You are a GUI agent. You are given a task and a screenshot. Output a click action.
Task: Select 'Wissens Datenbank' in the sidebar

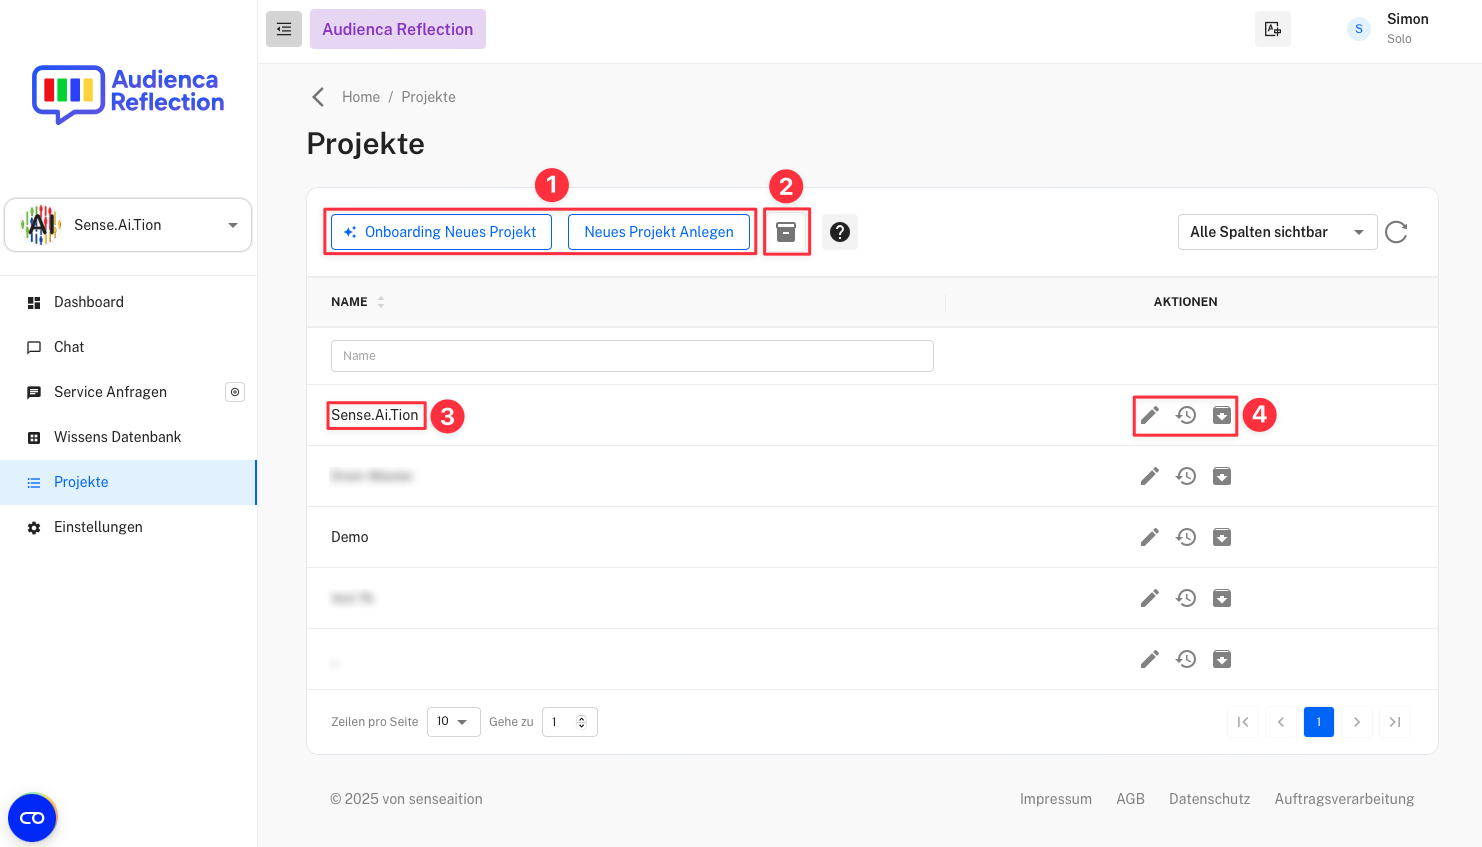[x=118, y=436]
